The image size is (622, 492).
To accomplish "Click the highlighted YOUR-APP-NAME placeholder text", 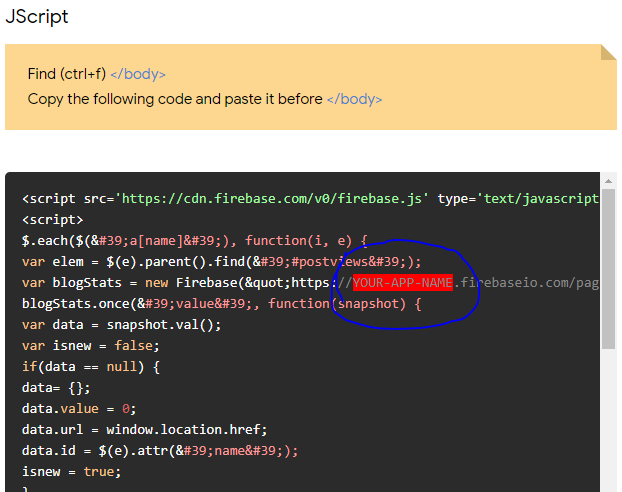I will pos(403,283).
